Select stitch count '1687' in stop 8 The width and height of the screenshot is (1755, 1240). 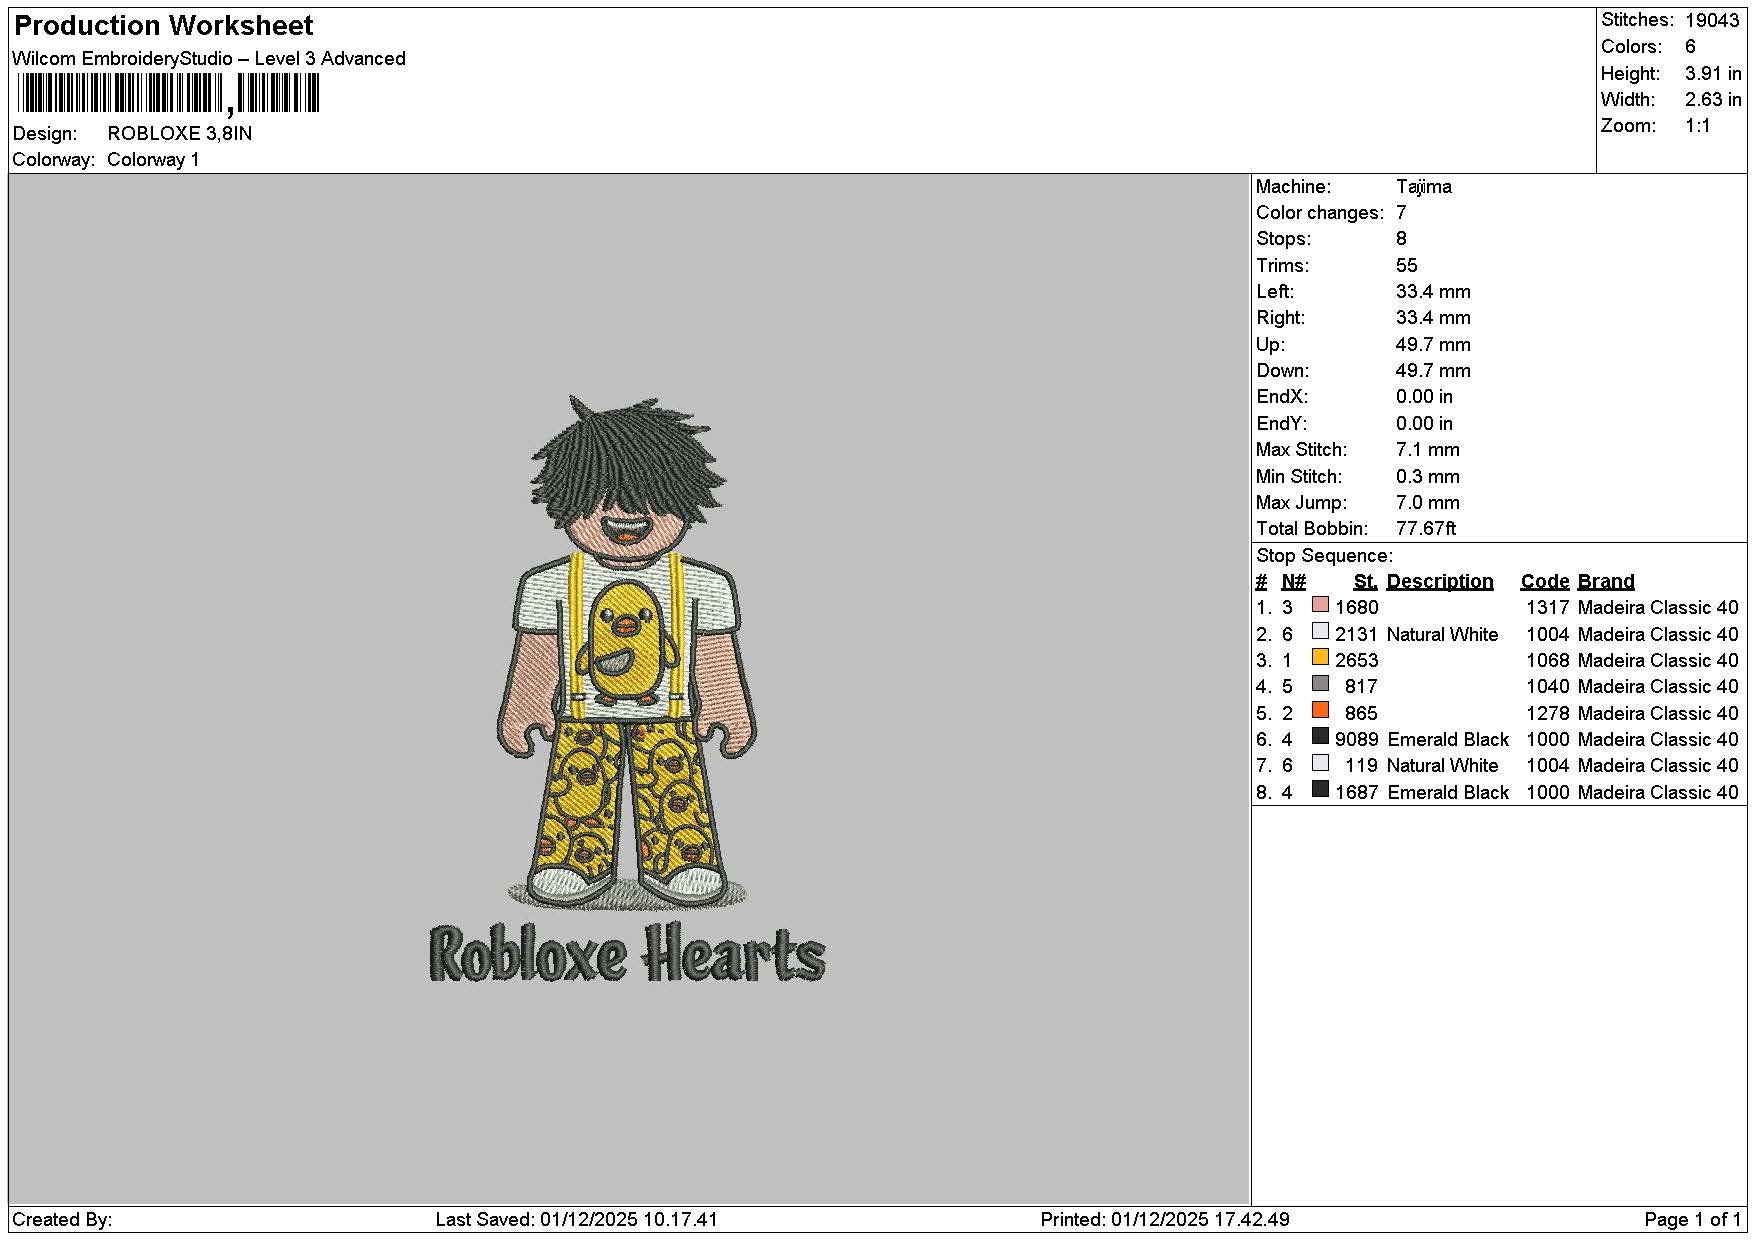click(x=1356, y=793)
